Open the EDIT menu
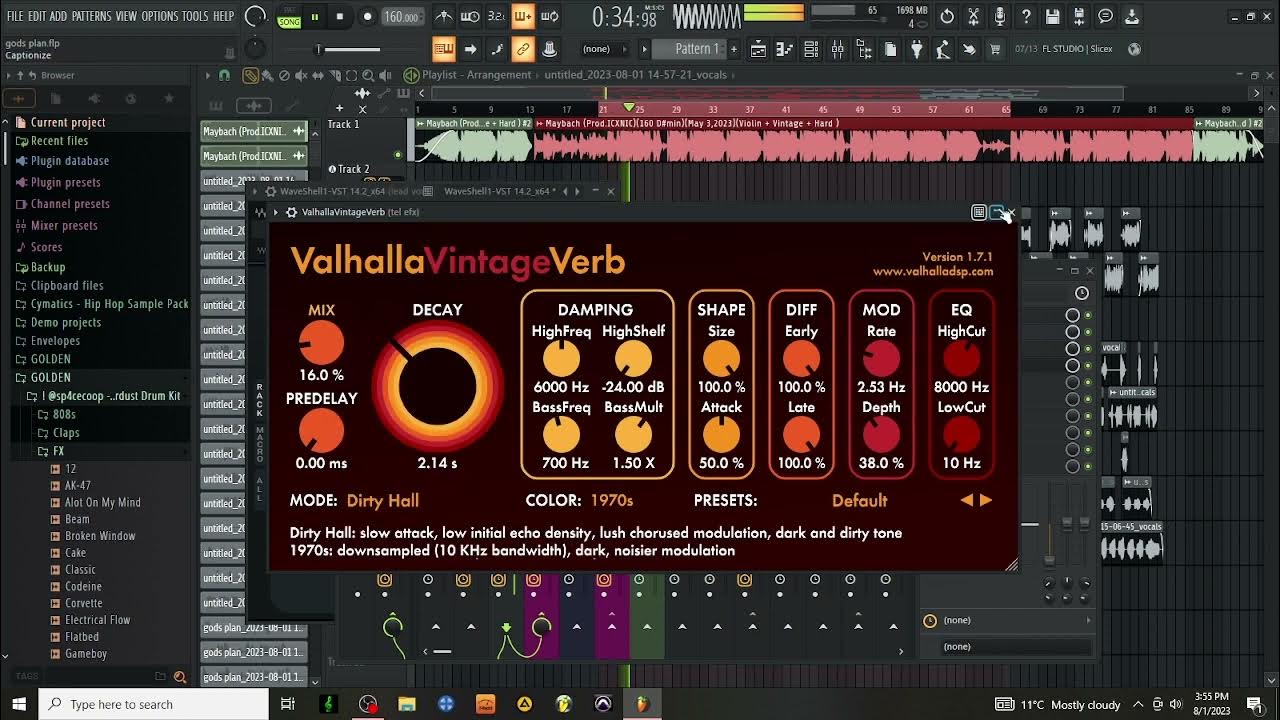 37,16
